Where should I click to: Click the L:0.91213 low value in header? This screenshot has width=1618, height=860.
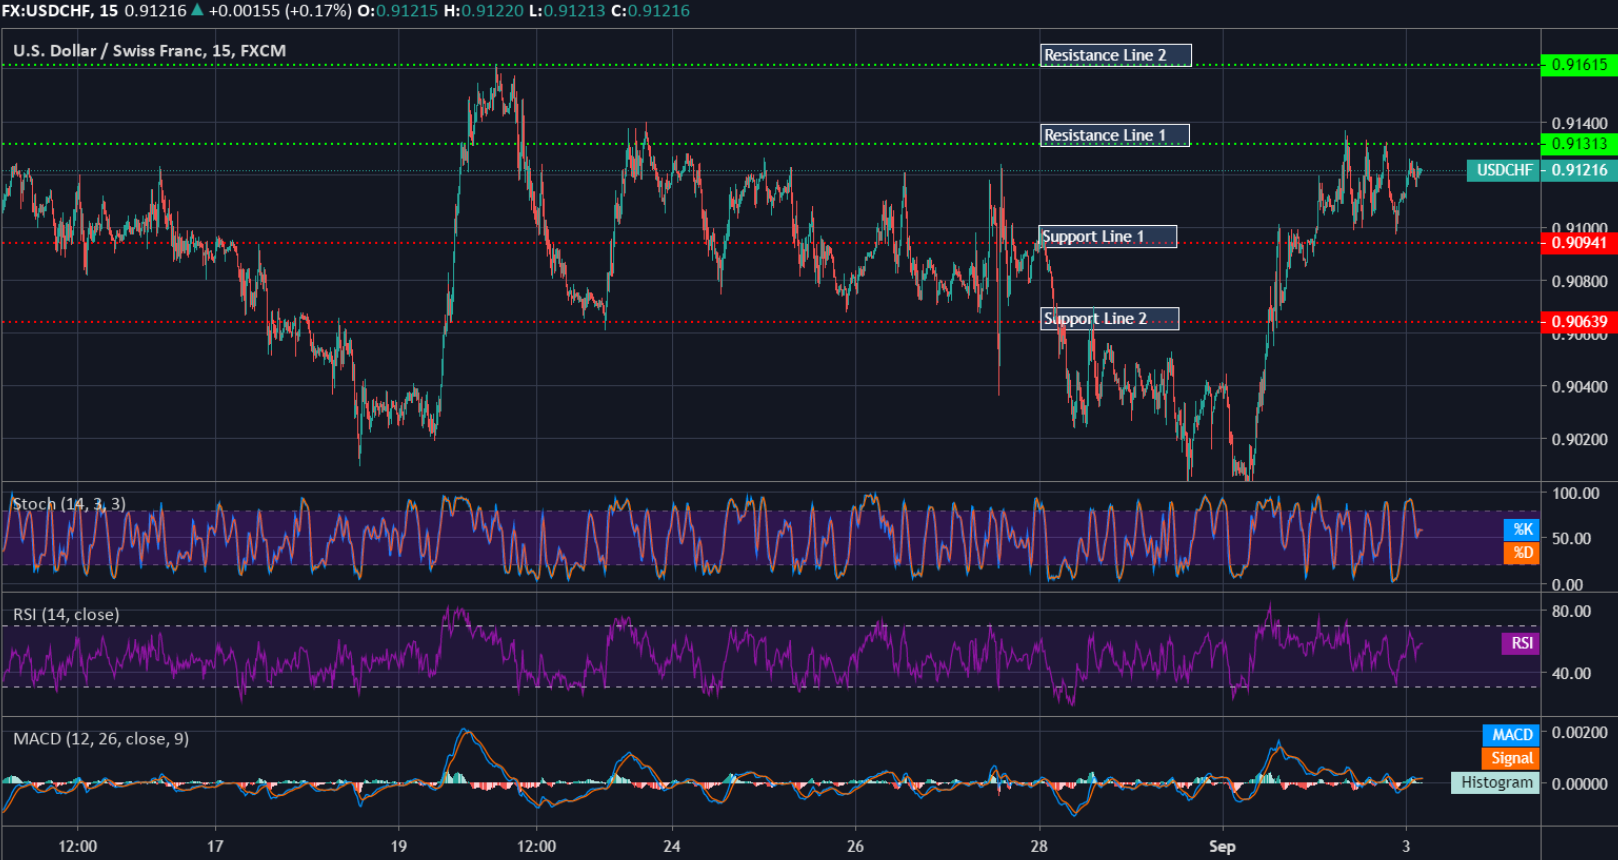(x=567, y=11)
